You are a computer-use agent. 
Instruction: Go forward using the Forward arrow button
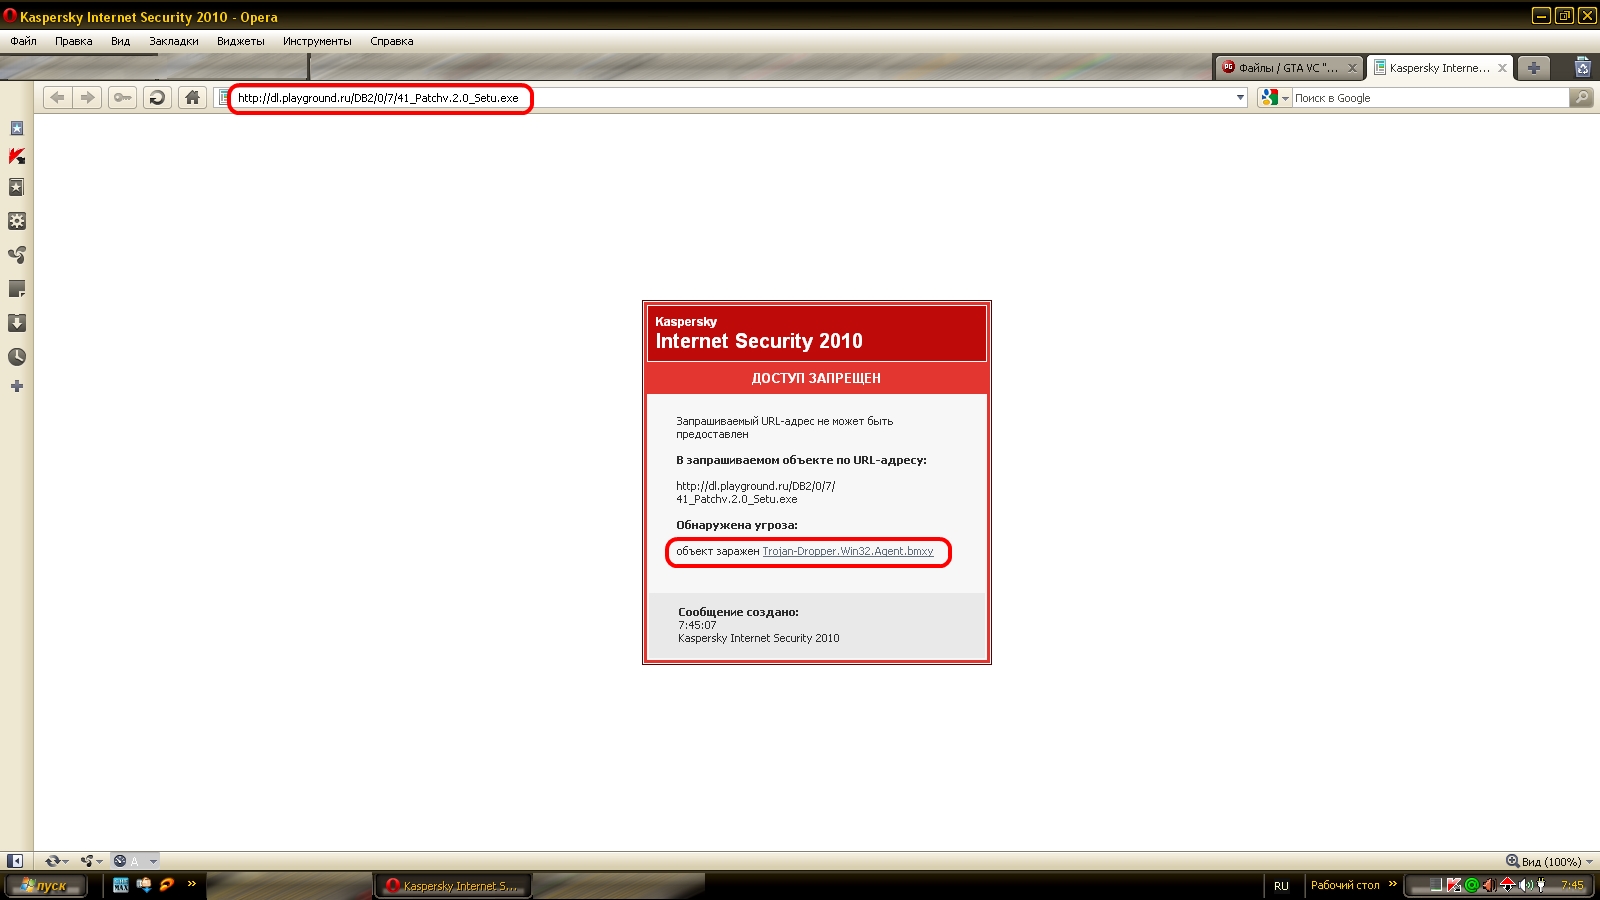tap(88, 97)
